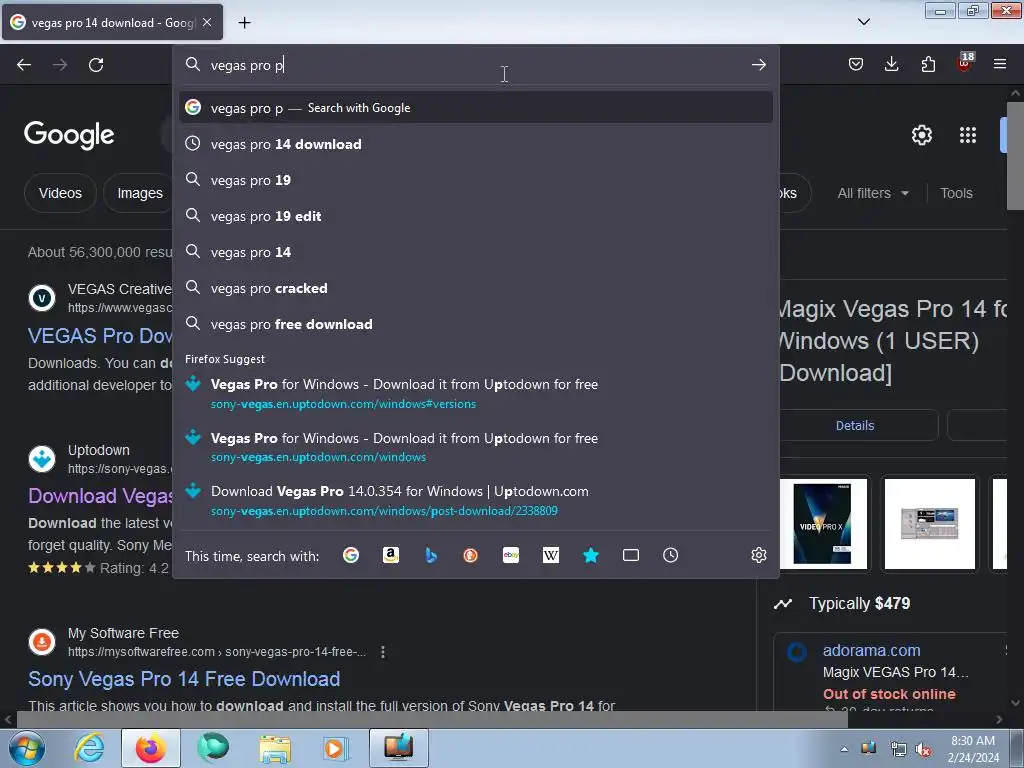Reload the page with the refresh icon

point(96,65)
